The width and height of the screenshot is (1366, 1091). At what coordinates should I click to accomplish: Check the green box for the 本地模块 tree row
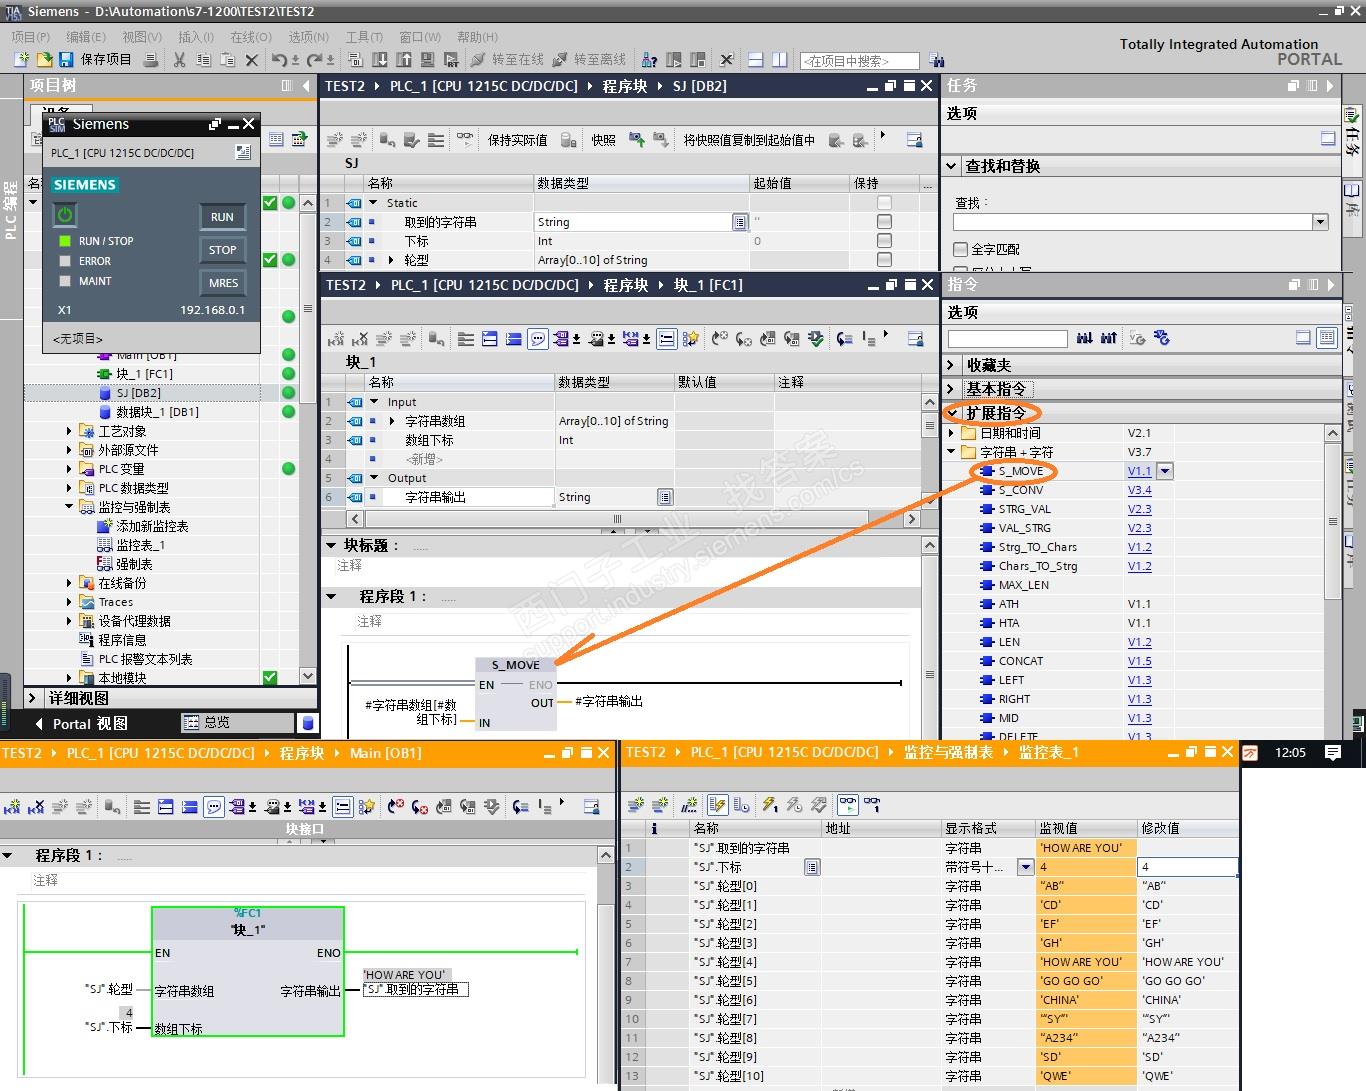pos(270,678)
